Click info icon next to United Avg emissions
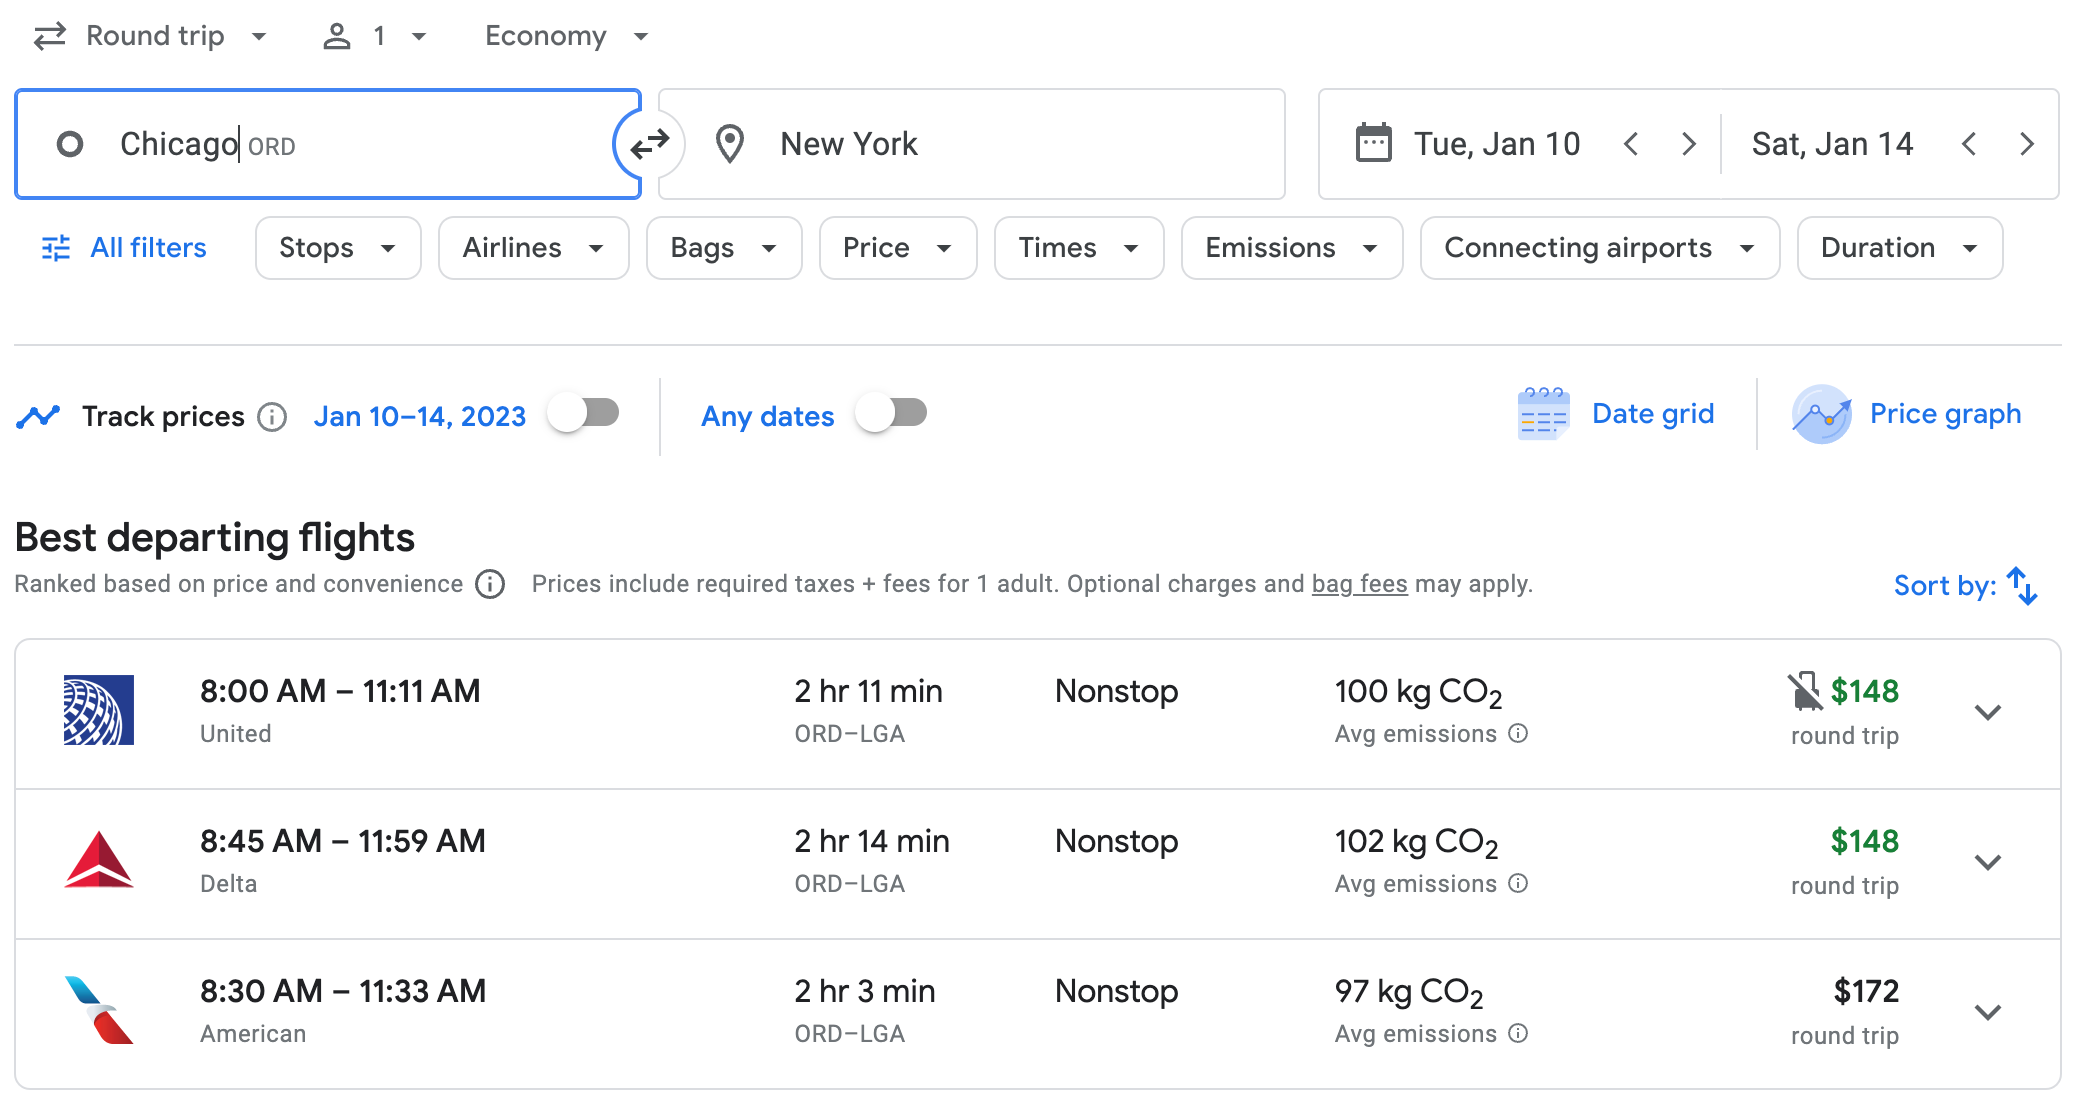 click(1518, 733)
